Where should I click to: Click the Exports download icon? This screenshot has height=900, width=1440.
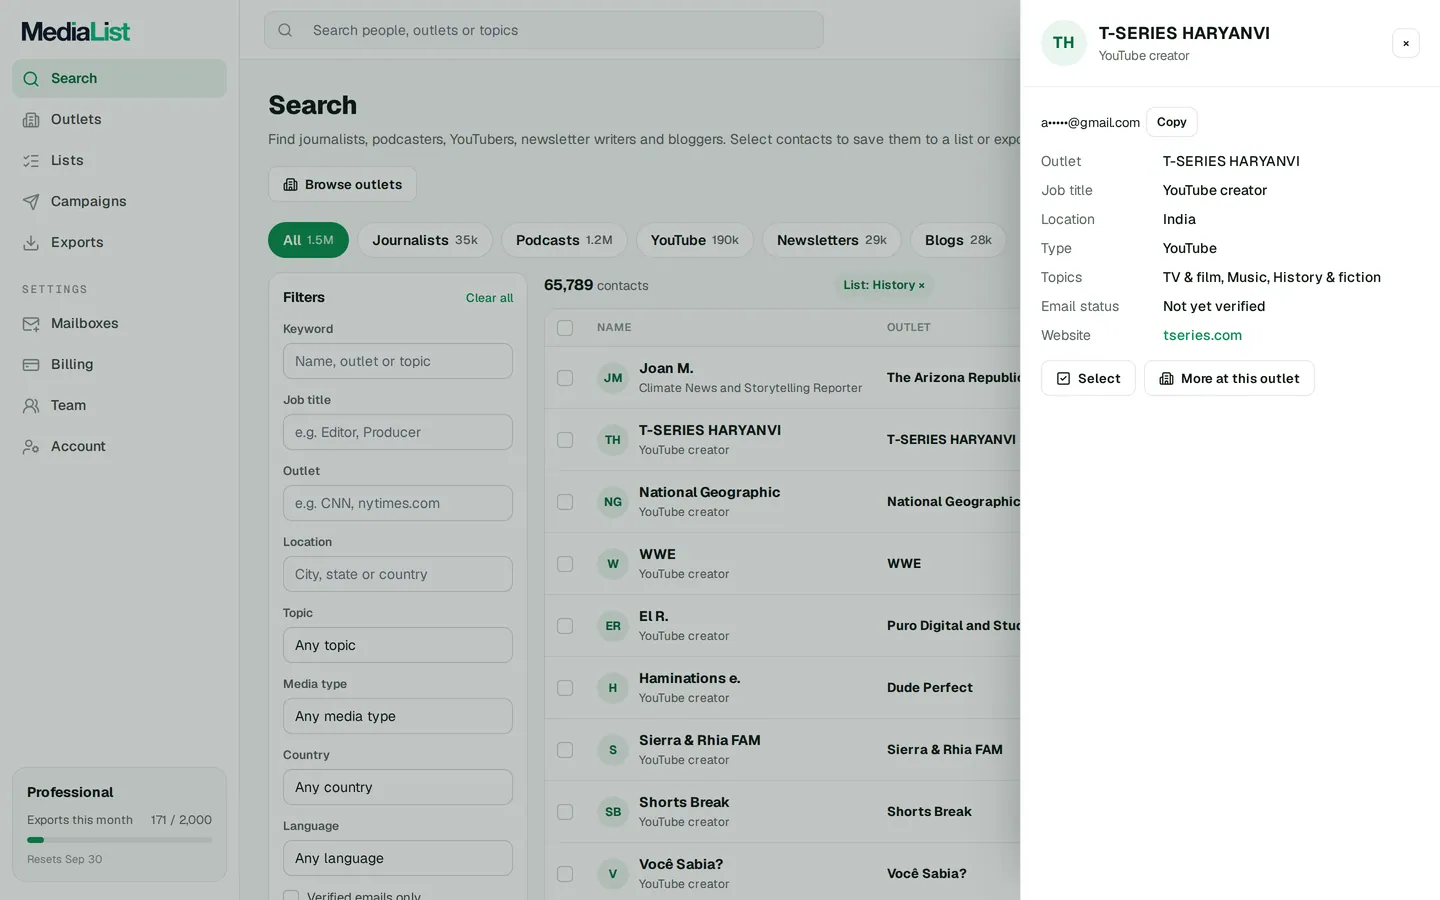tap(31, 243)
